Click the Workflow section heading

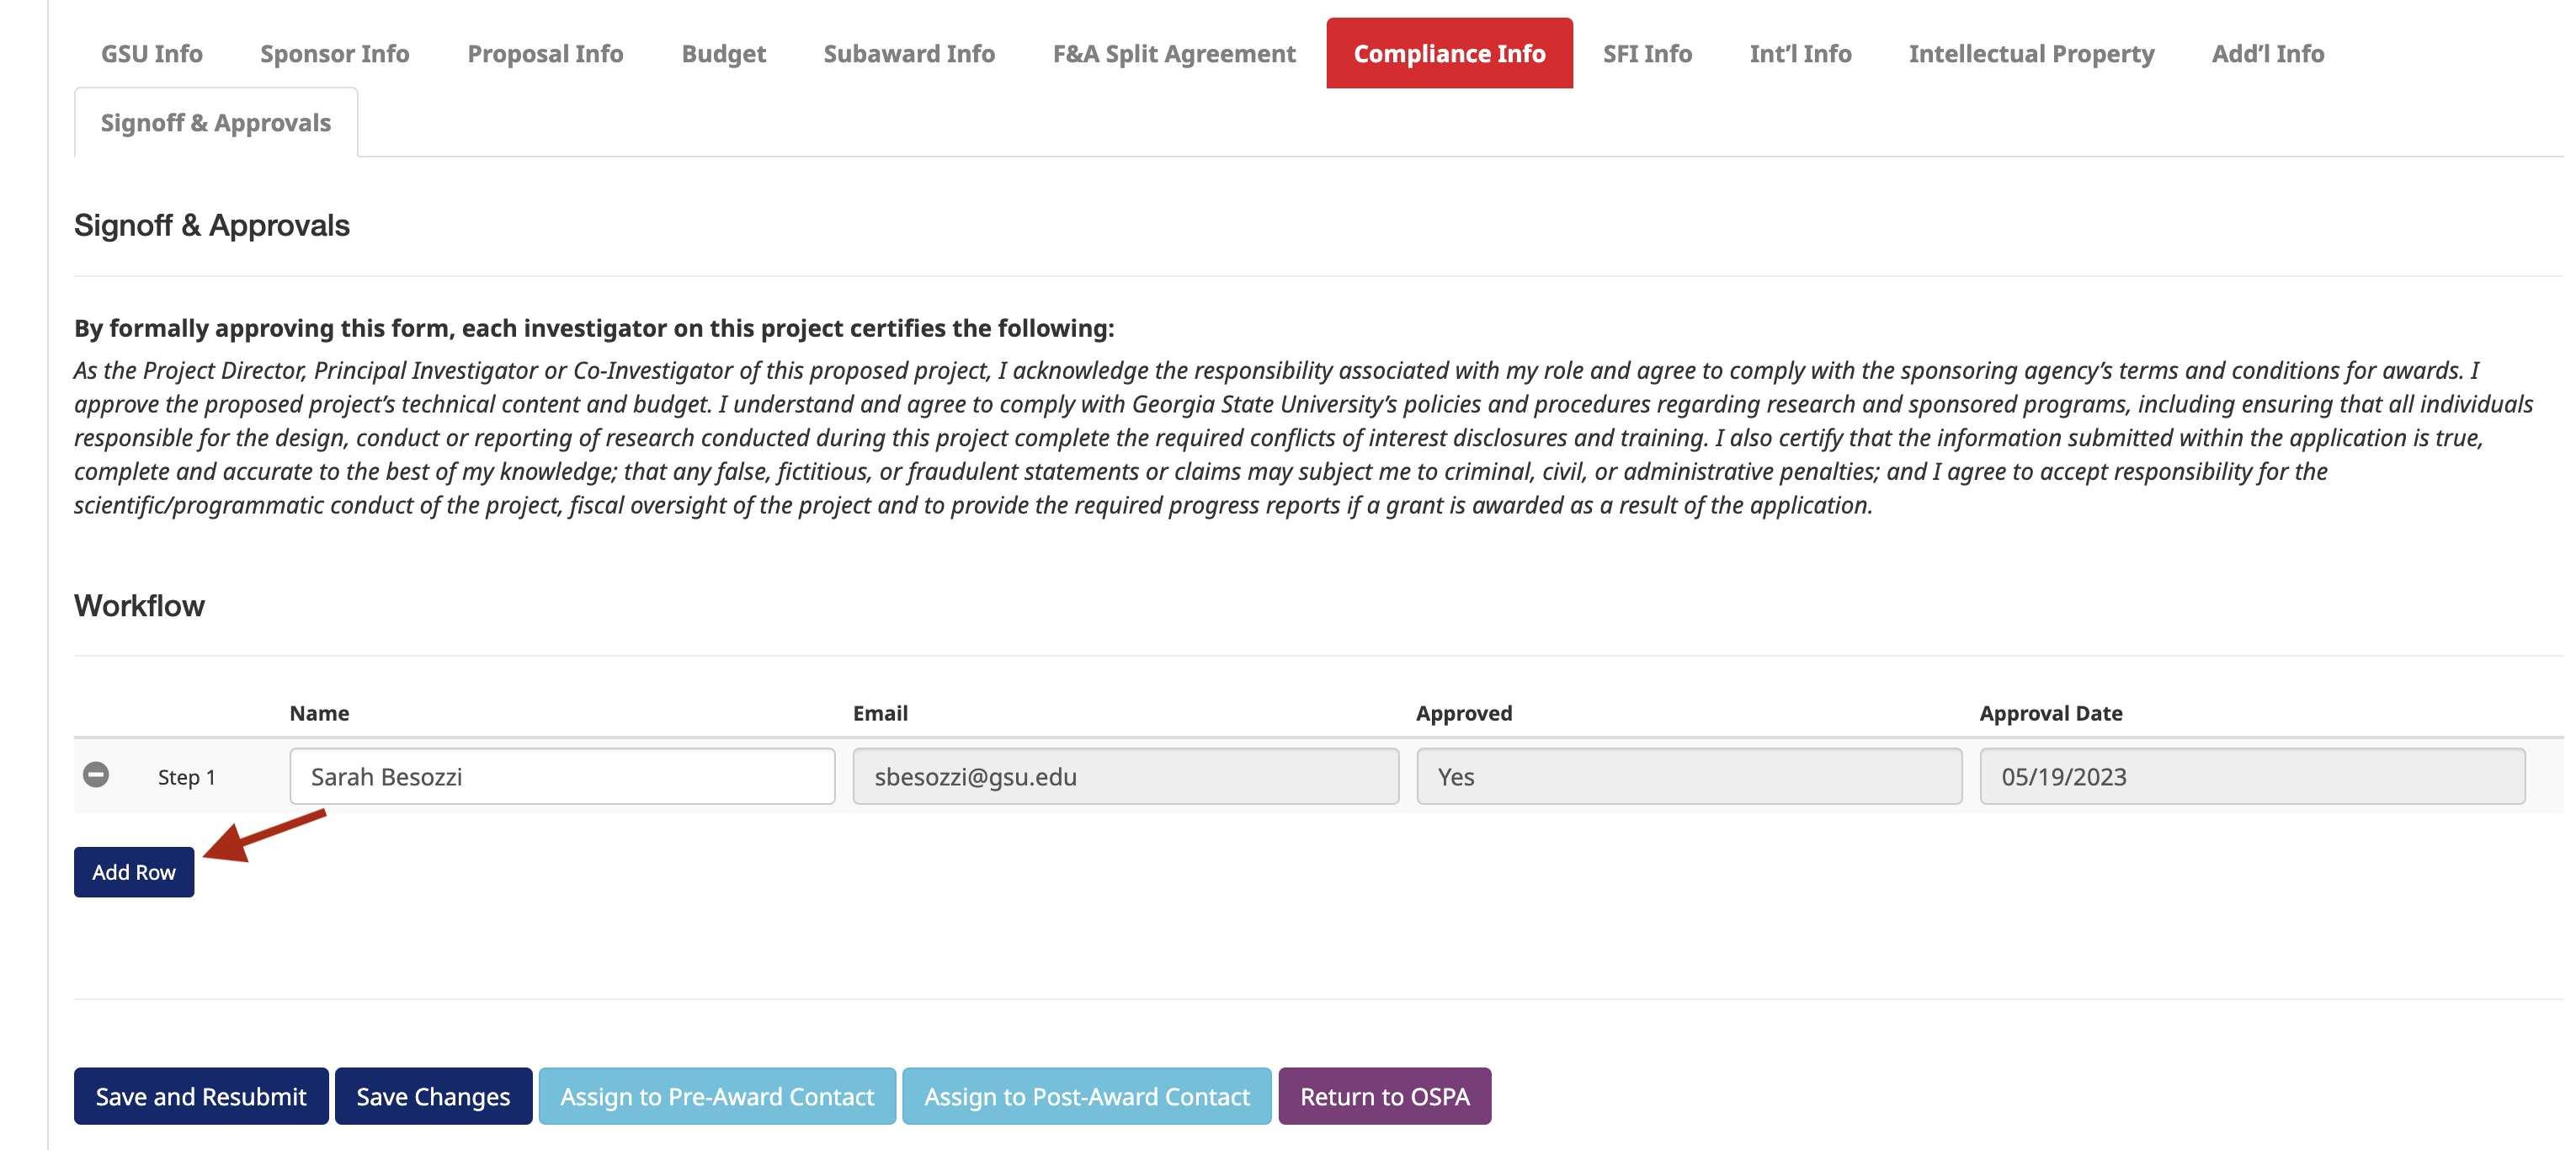point(139,606)
